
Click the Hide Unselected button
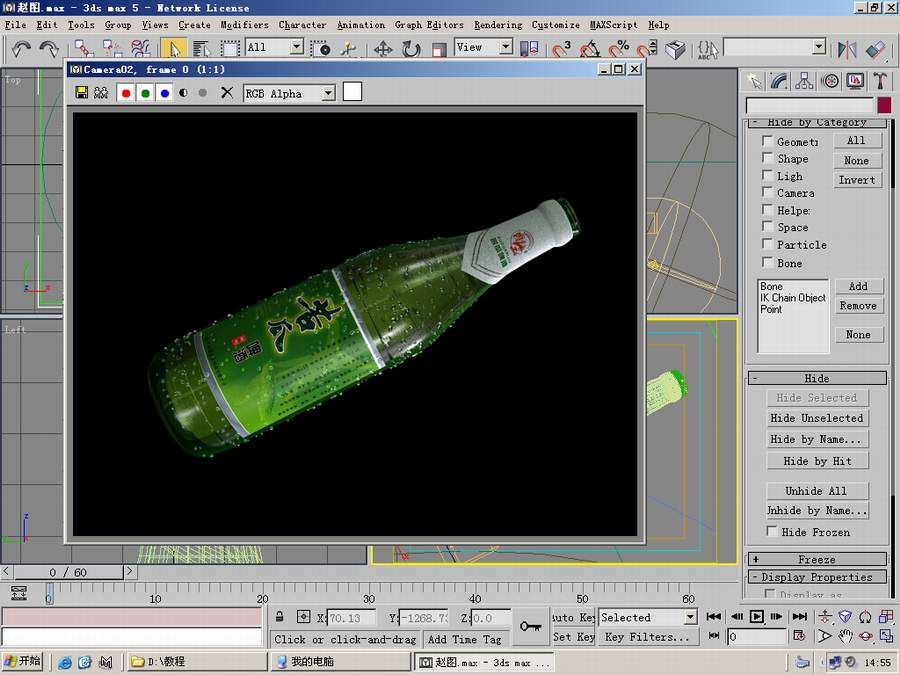pos(817,418)
